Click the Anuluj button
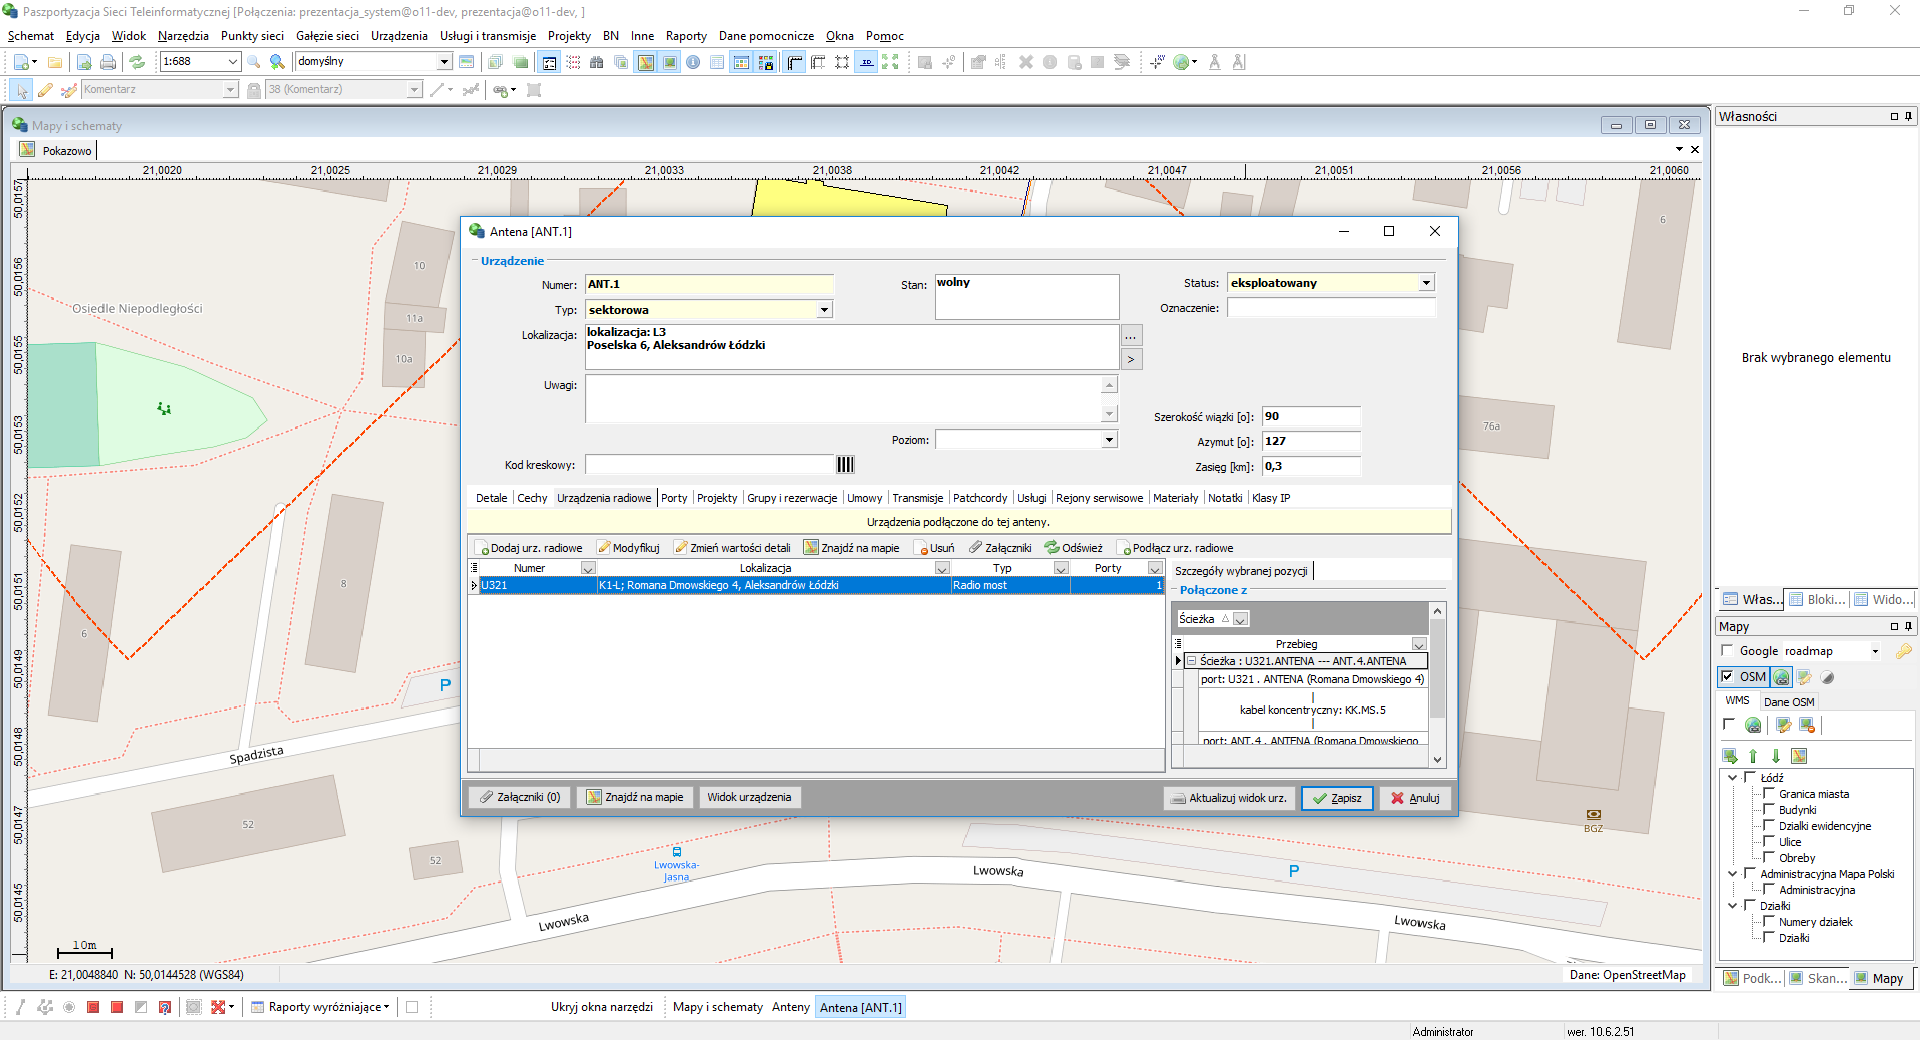 coord(1415,798)
